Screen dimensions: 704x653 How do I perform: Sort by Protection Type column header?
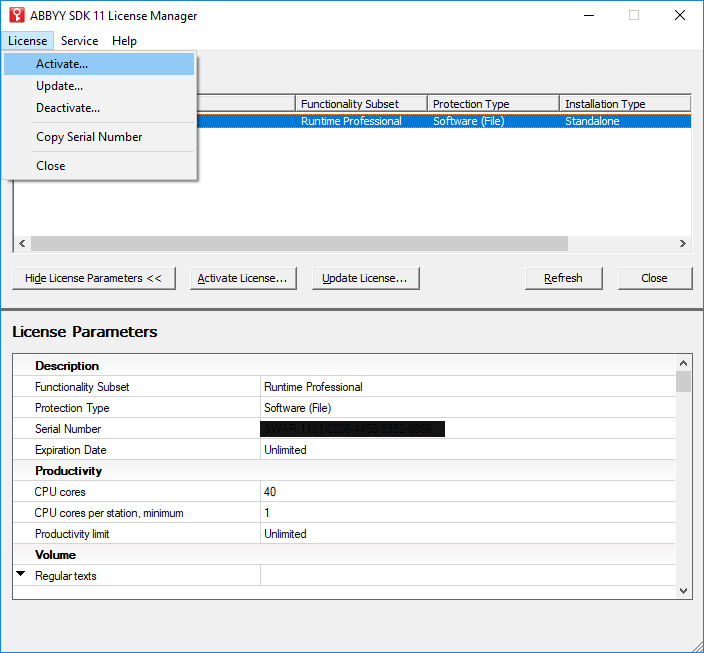pos(493,104)
